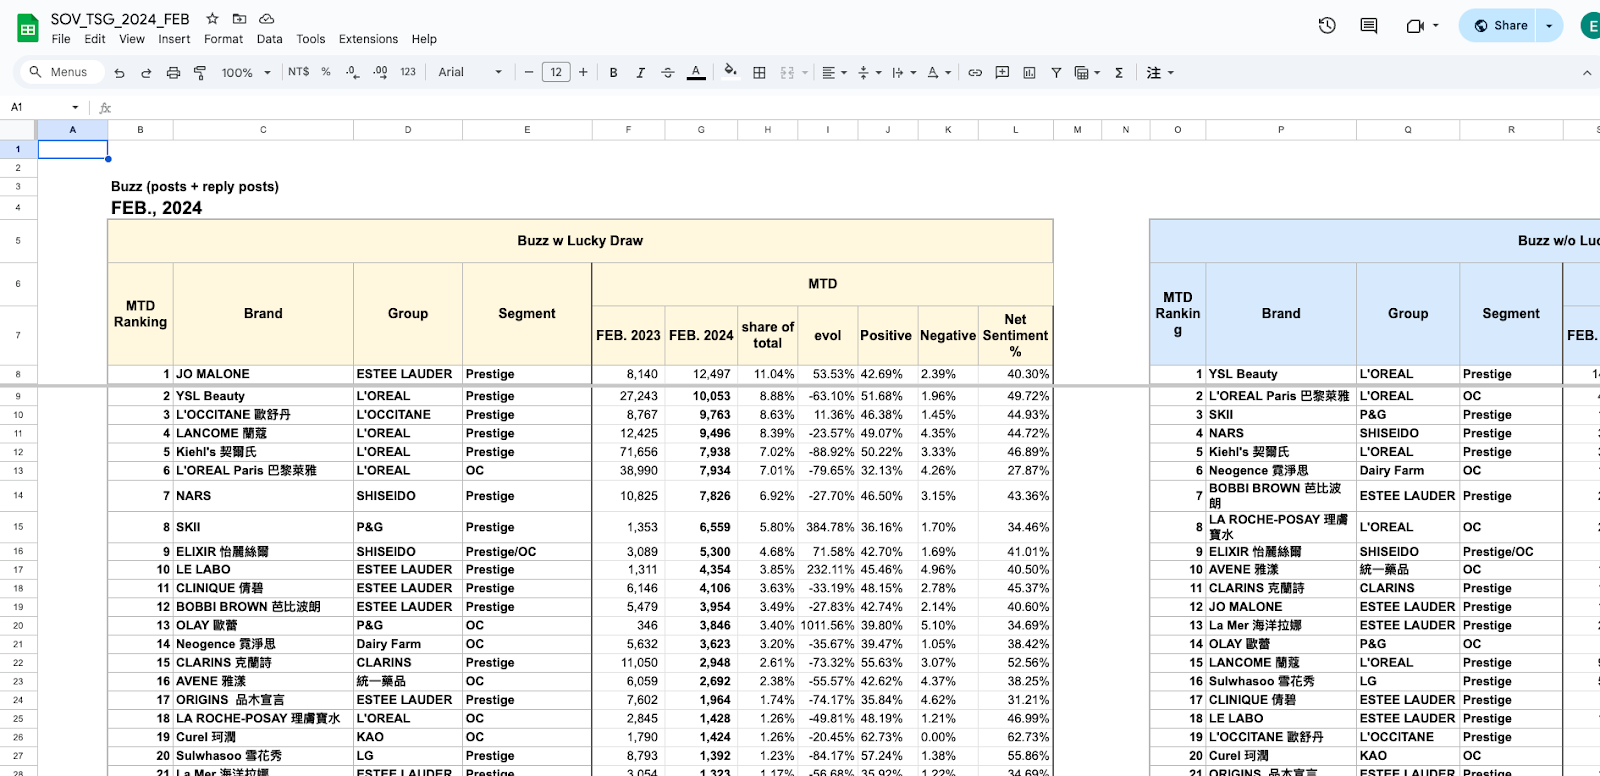1600x776 pixels.
Task: Open the borders menu
Action: 759,72
